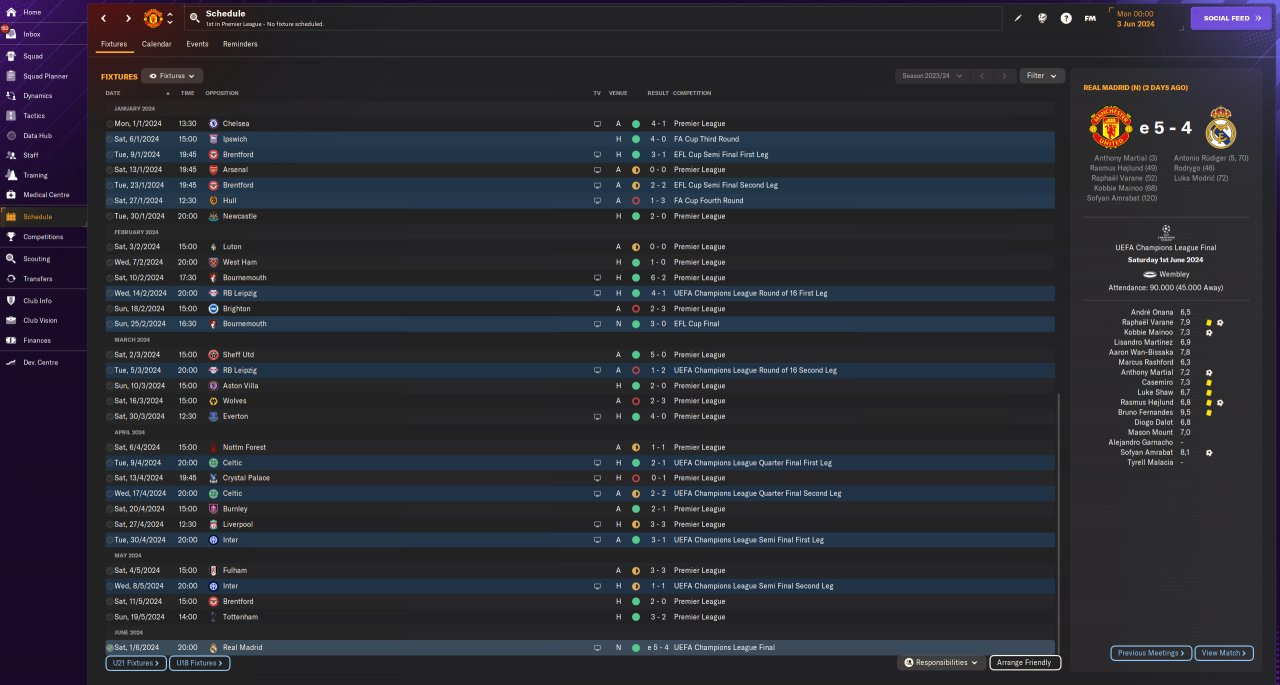
Task: Toggle the reminder circle for Real Madrid fixture
Action: (110, 648)
